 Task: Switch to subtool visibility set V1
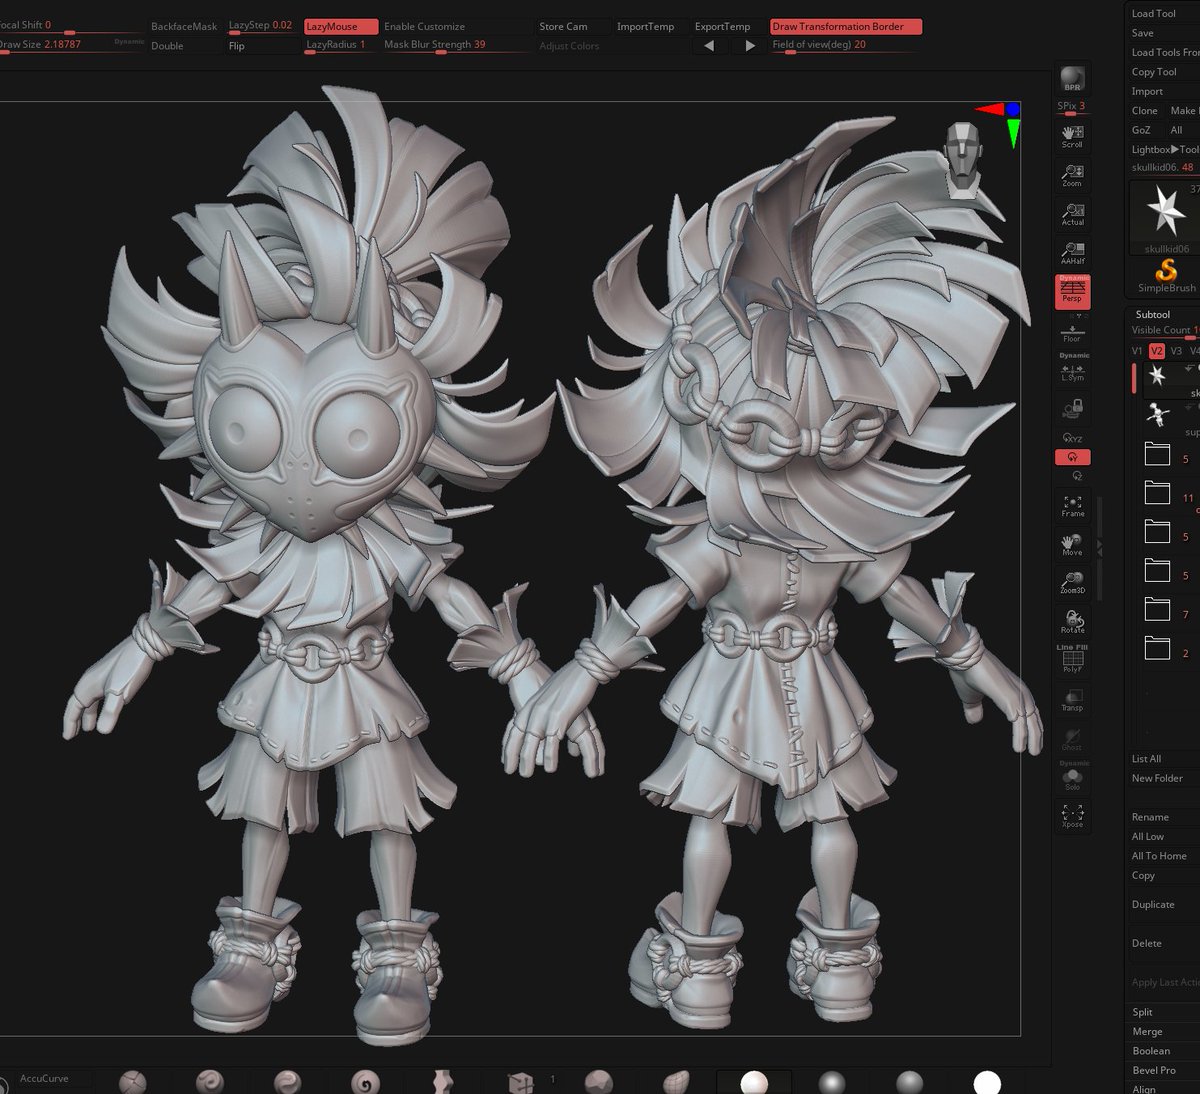coord(1137,351)
